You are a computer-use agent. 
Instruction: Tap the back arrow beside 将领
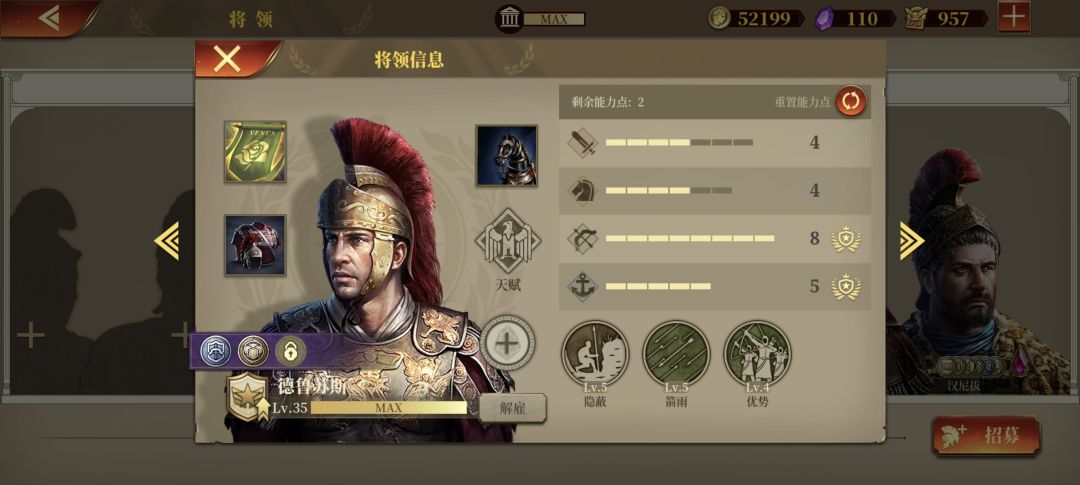click(x=50, y=17)
